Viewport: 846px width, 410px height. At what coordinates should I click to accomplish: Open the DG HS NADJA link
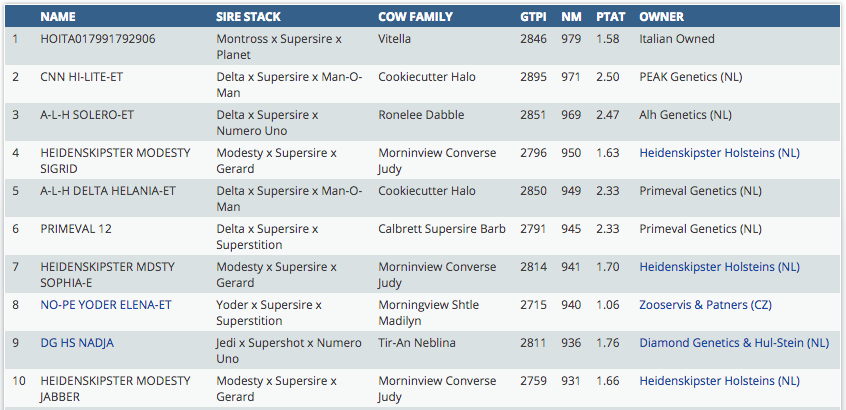77,343
